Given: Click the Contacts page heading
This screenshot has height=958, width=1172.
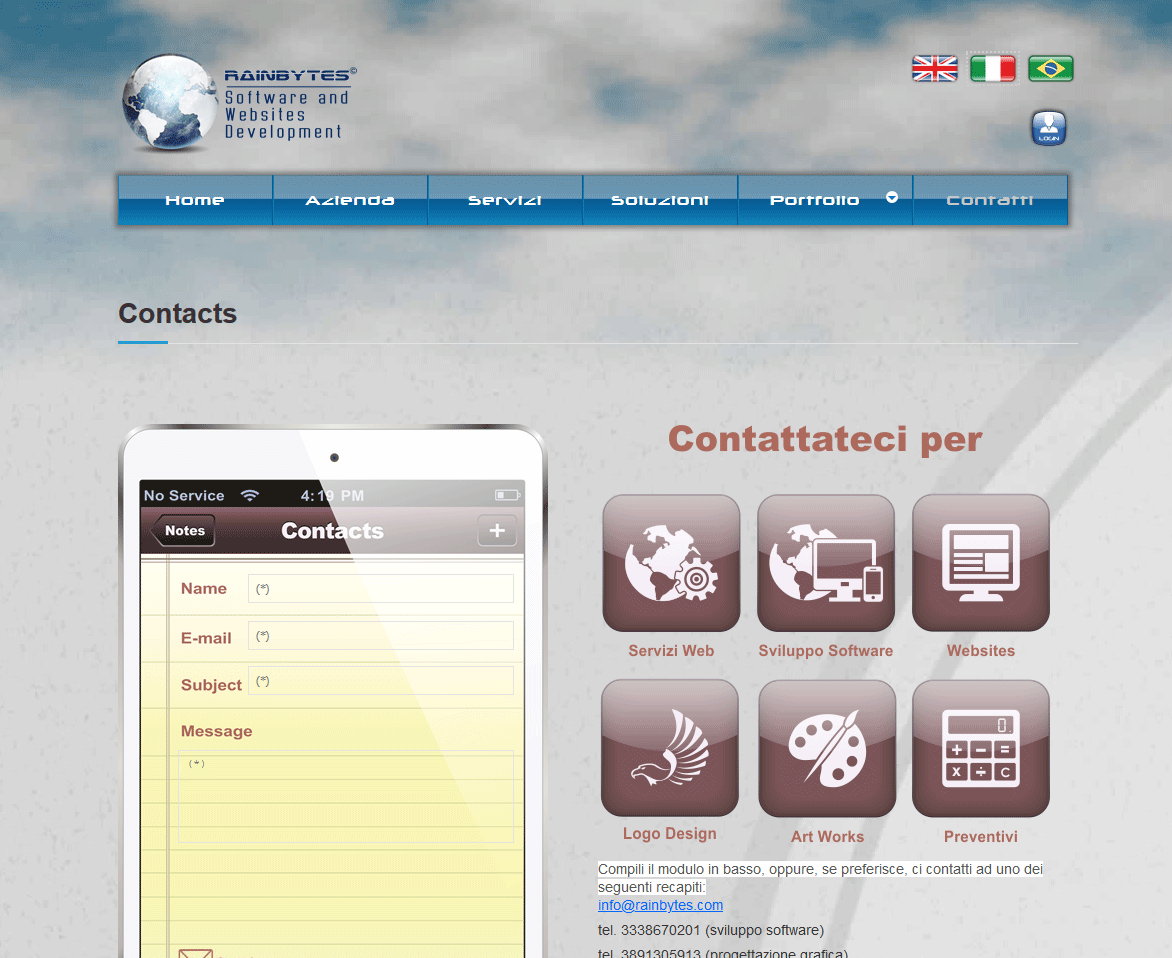Looking at the screenshot, I should 178,313.
